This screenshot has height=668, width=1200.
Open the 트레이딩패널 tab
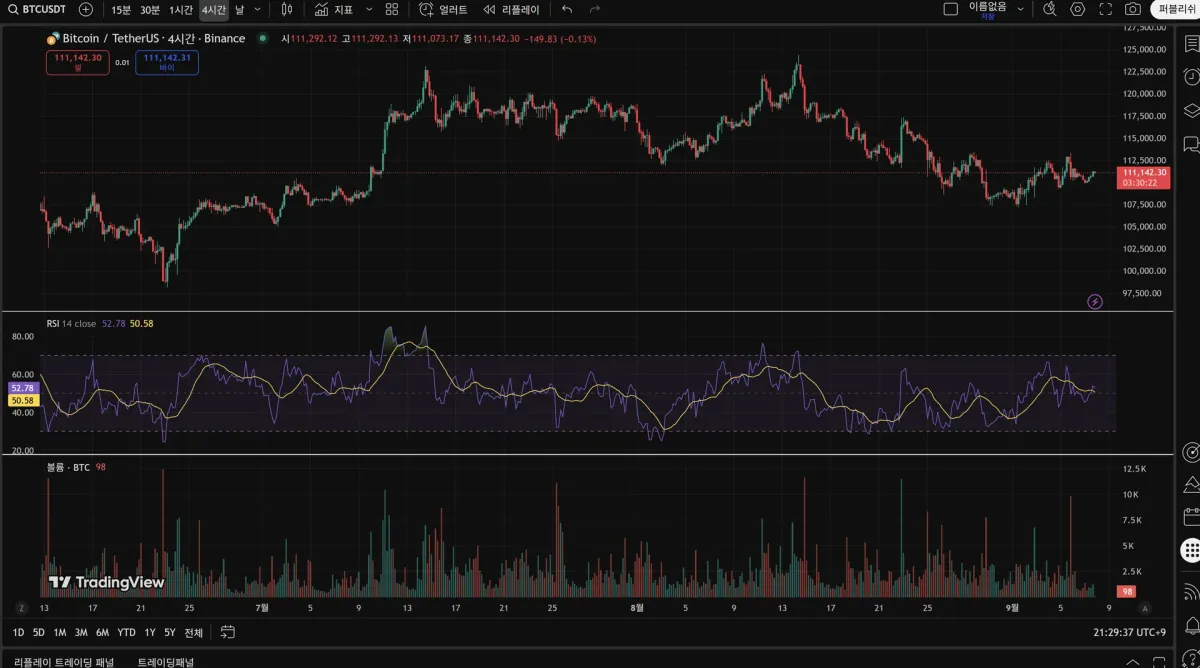coord(166,662)
